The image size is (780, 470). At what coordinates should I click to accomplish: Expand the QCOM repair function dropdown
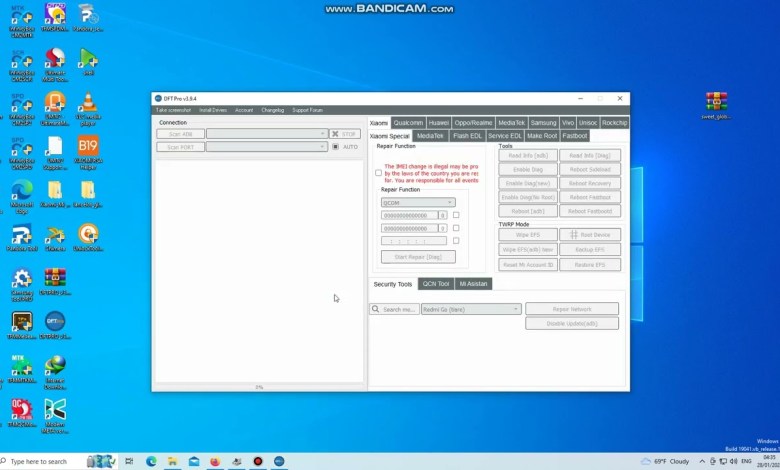(x=418, y=202)
